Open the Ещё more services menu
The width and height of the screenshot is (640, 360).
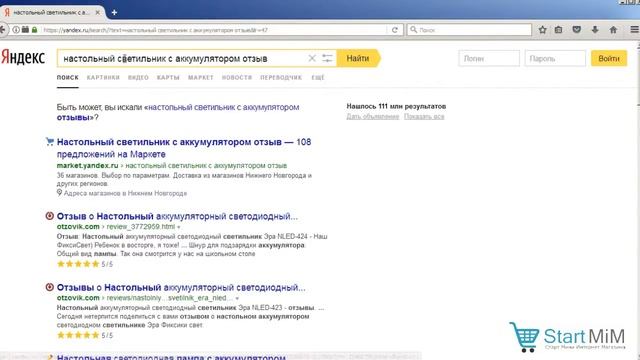pyautogui.click(x=318, y=78)
